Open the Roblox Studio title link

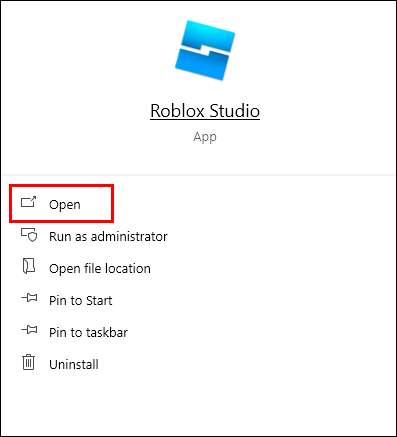(x=205, y=111)
